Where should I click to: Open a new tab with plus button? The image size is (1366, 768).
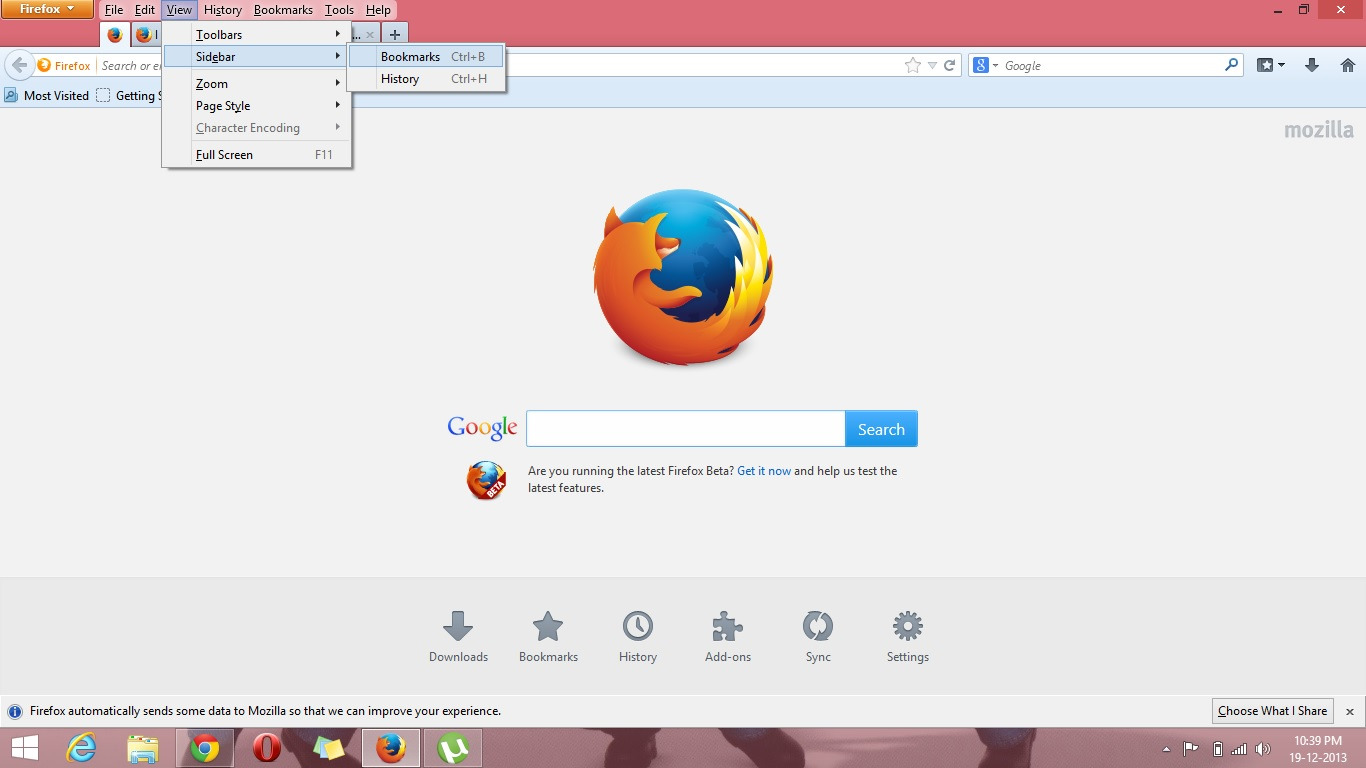[x=395, y=35]
